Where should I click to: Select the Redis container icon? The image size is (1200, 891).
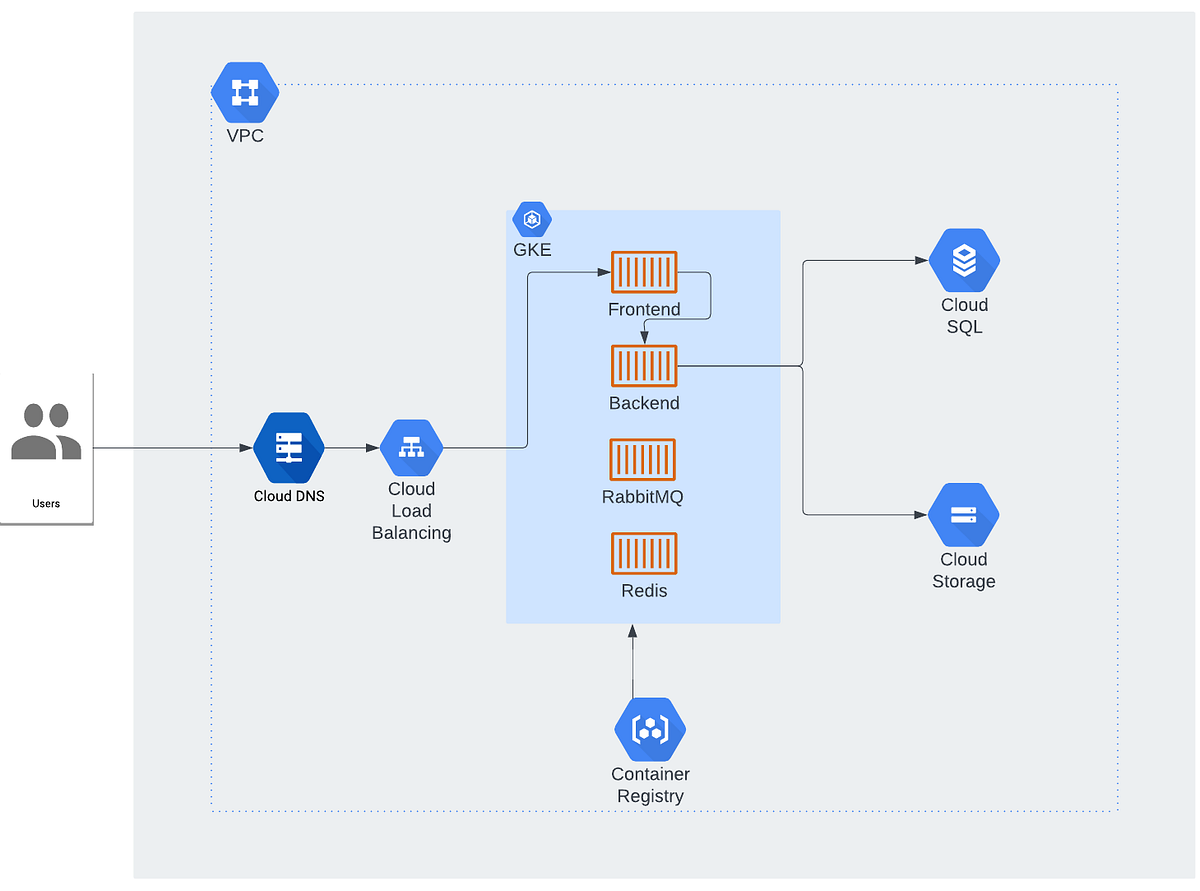[x=644, y=553]
